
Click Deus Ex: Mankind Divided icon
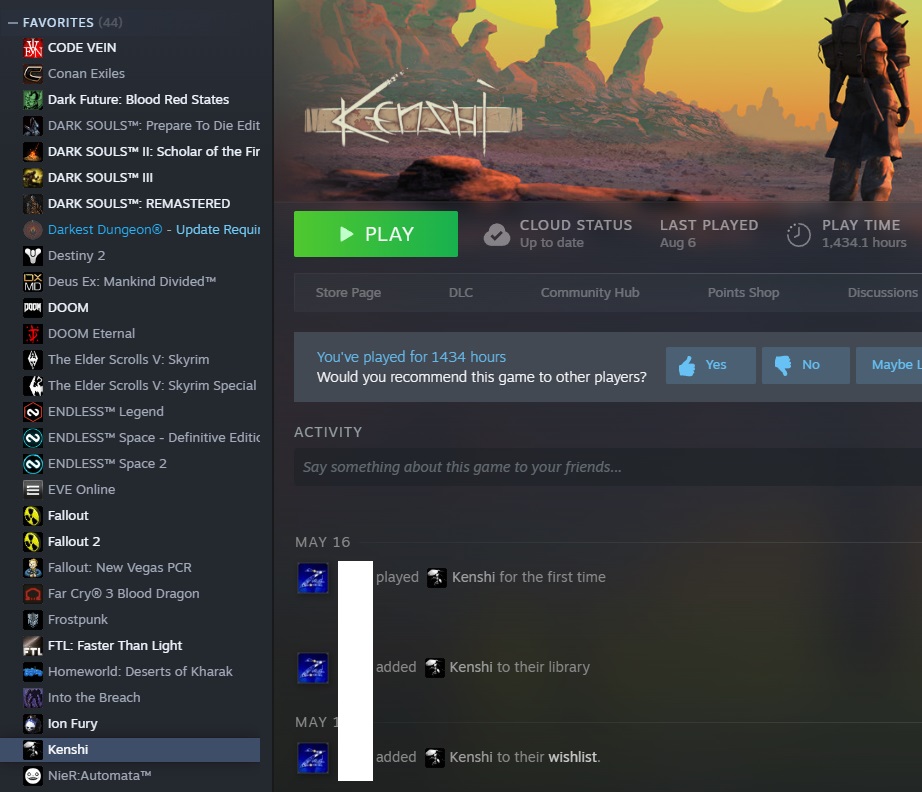33,282
